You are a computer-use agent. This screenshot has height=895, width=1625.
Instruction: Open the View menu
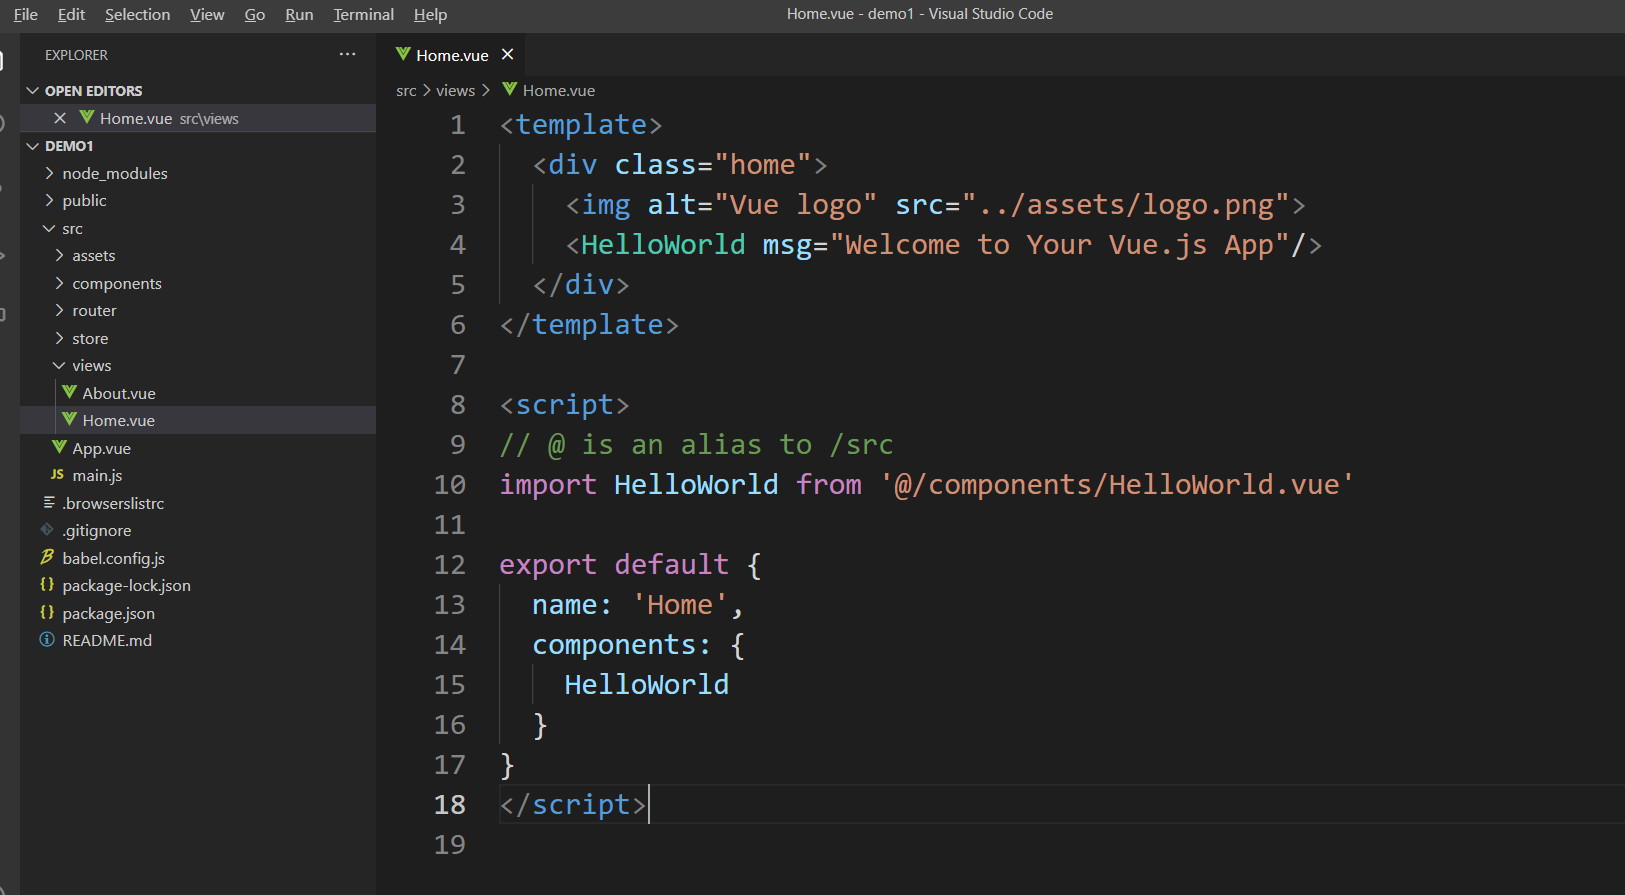point(207,14)
